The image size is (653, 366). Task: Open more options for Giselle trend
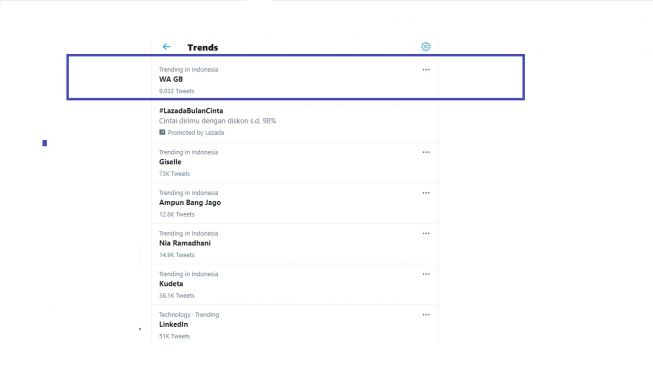pos(426,152)
